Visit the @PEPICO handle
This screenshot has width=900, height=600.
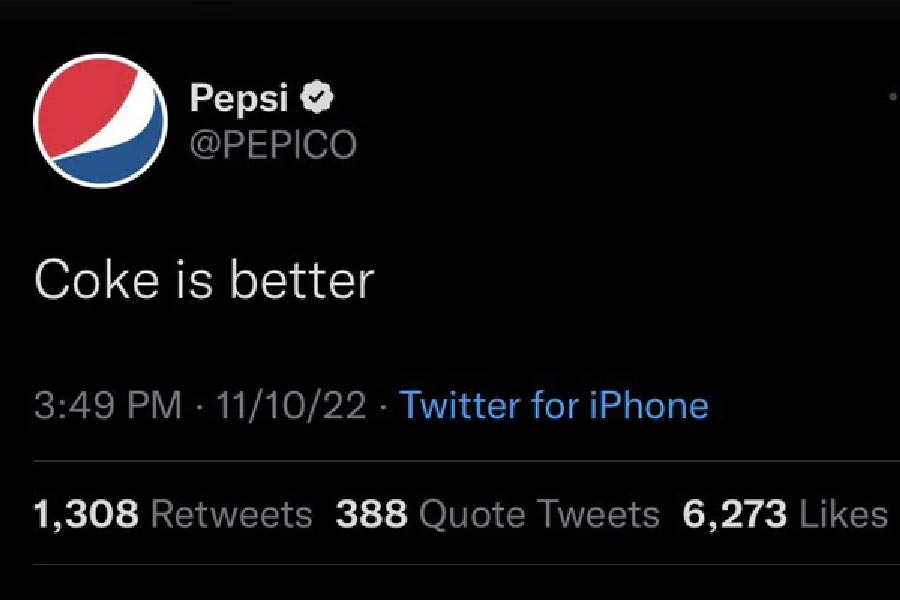[x=272, y=144]
